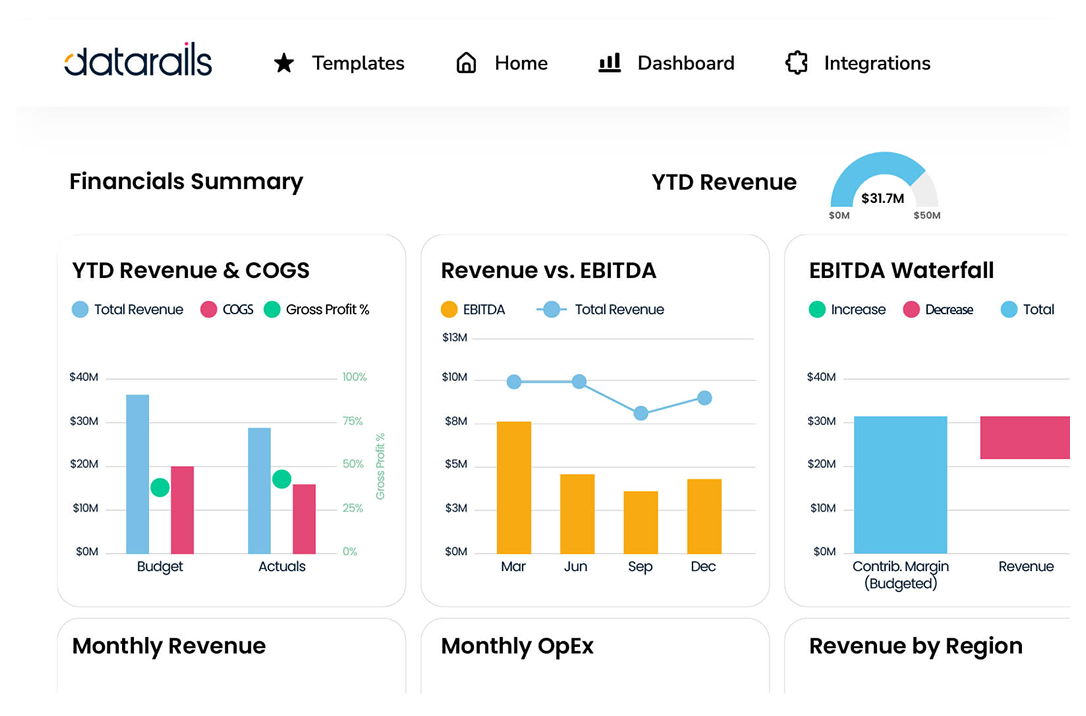Go to the Home page link
This screenshot has height=716, width=1086.
[x=521, y=63]
